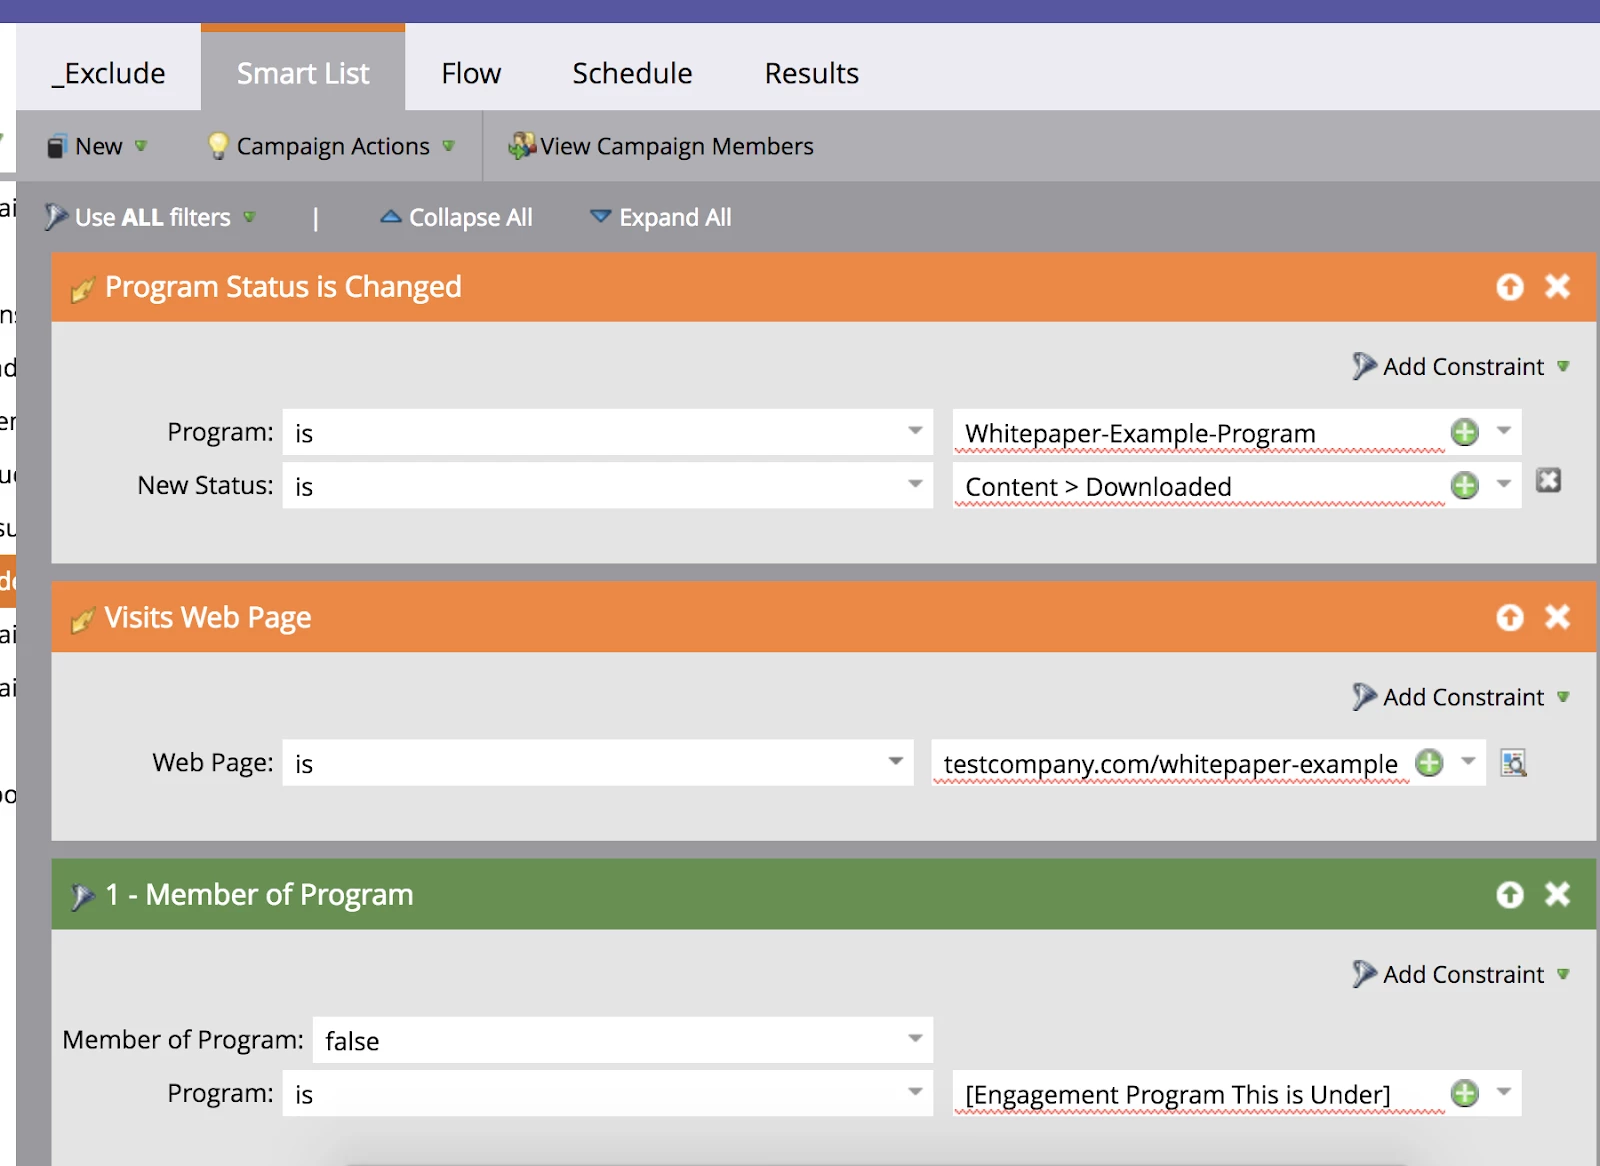The image size is (1600, 1166).
Task: Remove the Program Status is Changed trigger
Action: (x=1557, y=287)
